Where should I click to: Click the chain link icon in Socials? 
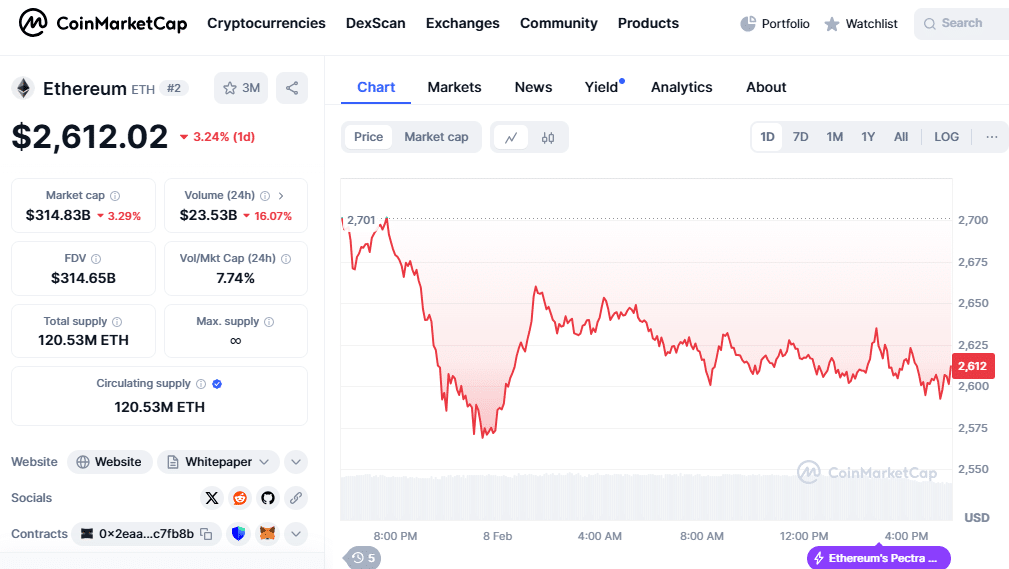pyautogui.click(x=296, y=498)
